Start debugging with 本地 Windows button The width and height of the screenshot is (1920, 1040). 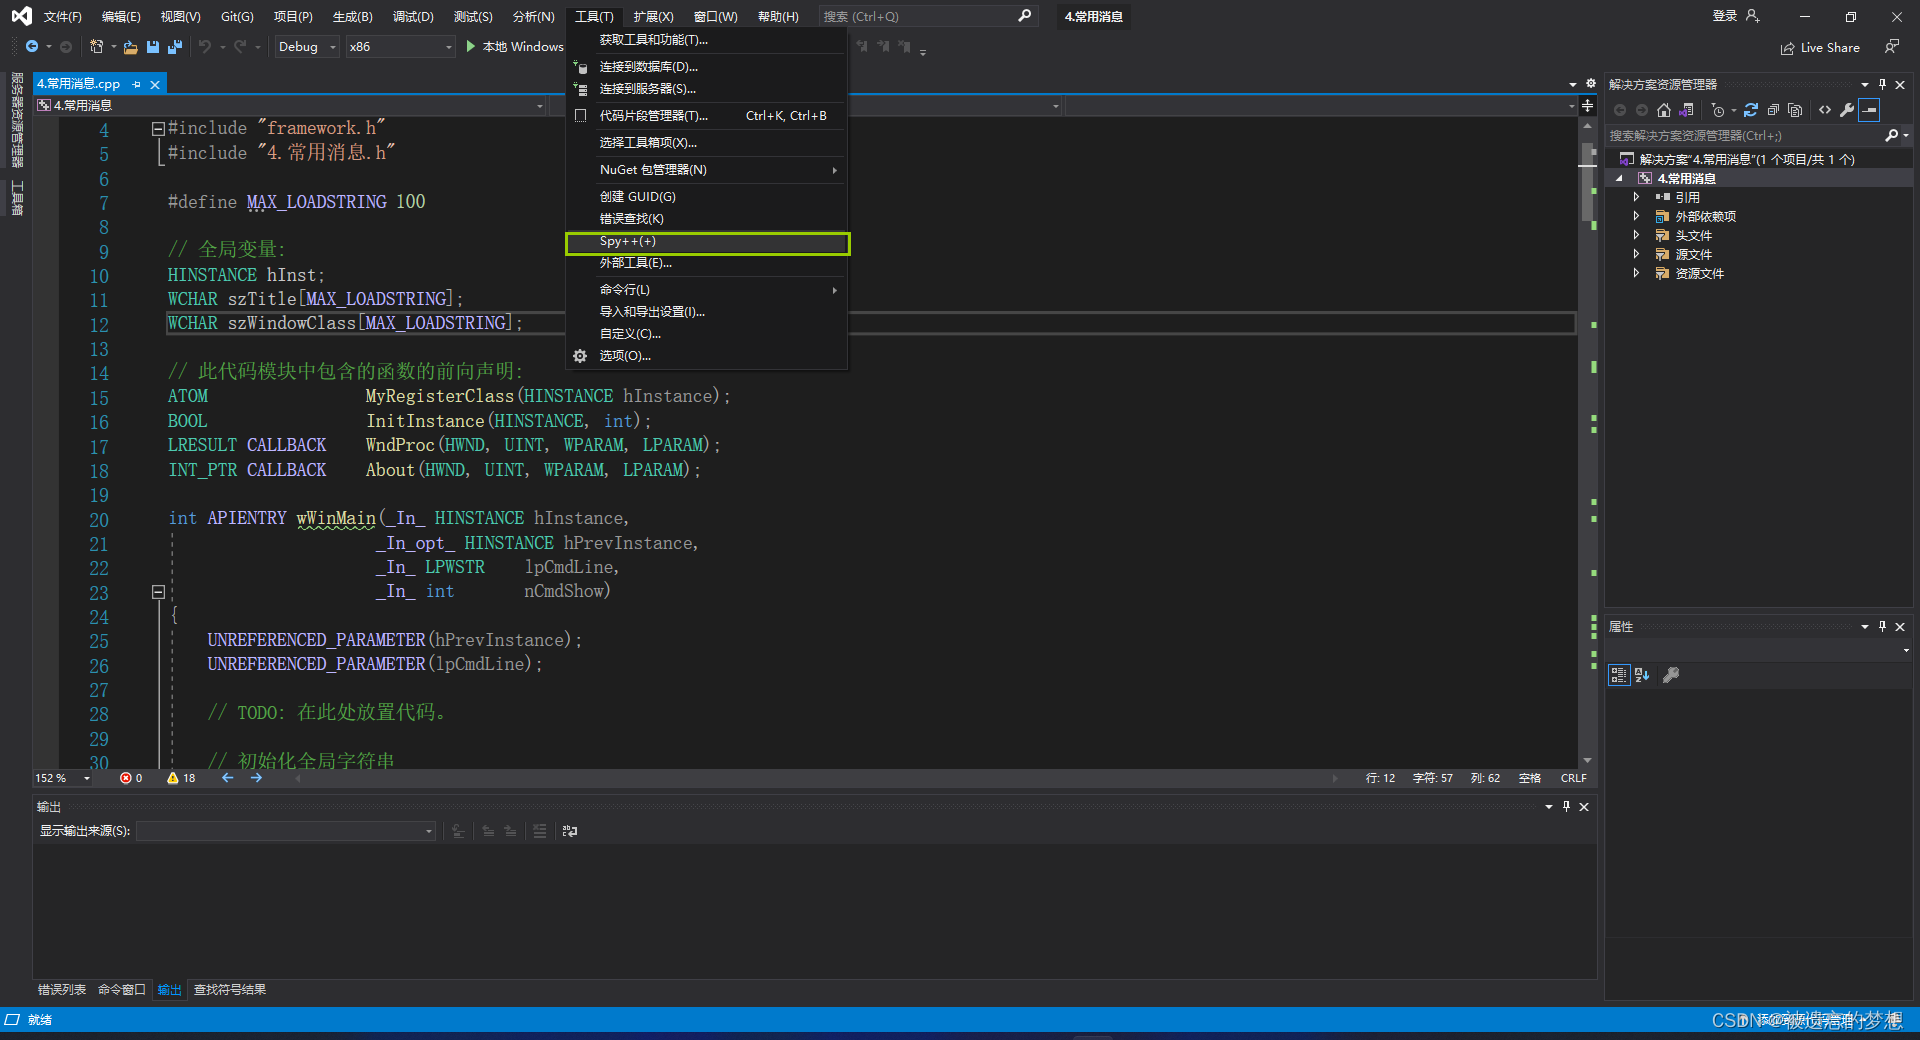click(515, 47)
